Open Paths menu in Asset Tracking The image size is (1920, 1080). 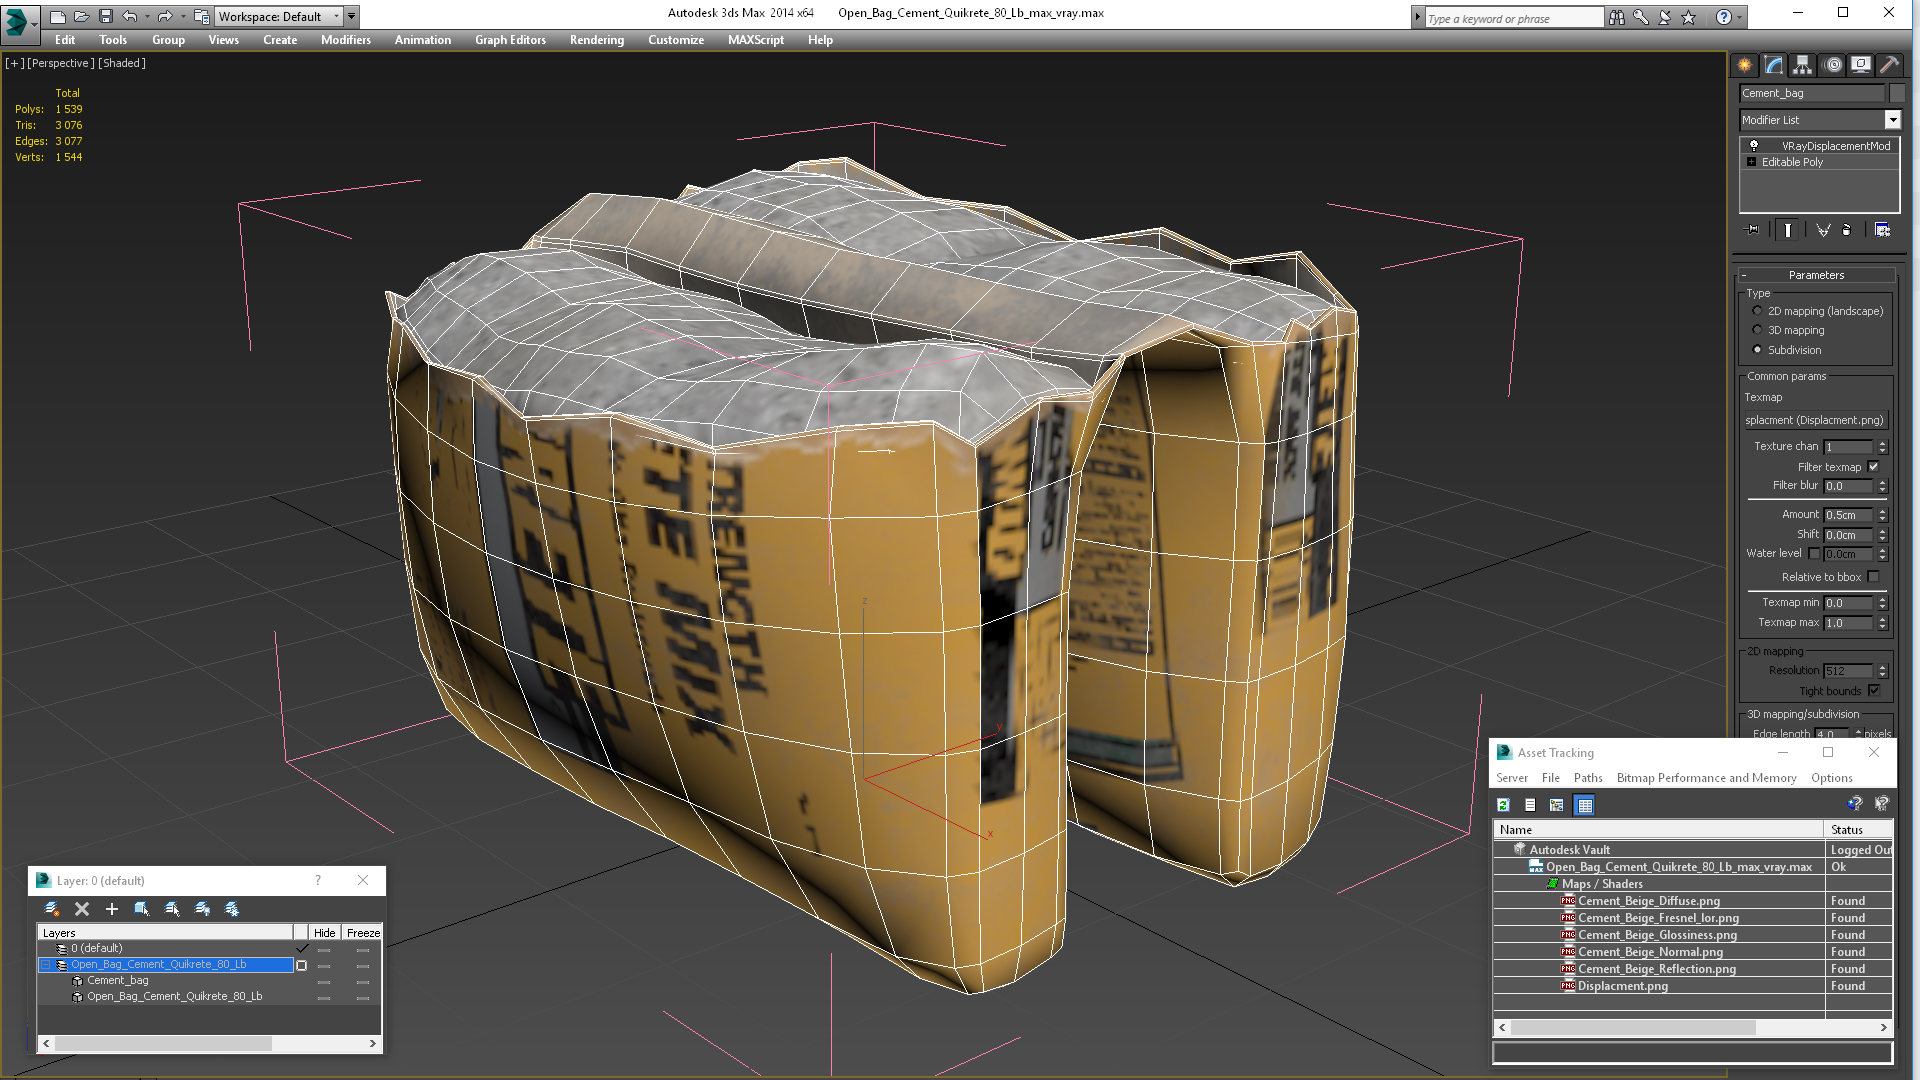click(x=1587, y=778)
